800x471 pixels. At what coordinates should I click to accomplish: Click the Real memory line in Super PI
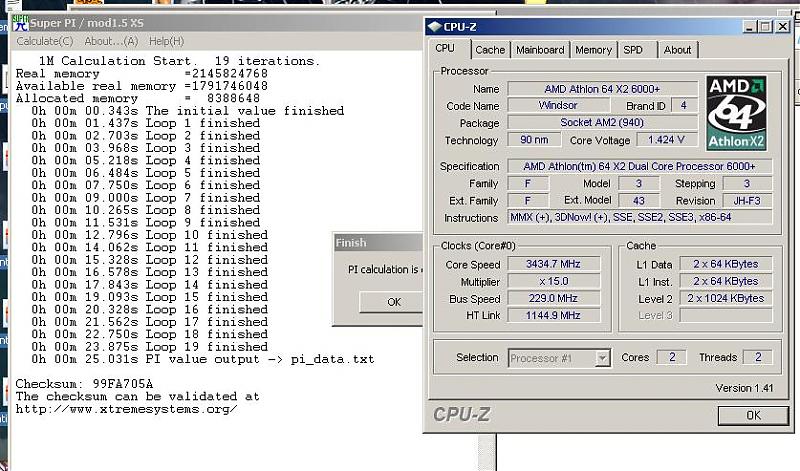pos(142,73)
